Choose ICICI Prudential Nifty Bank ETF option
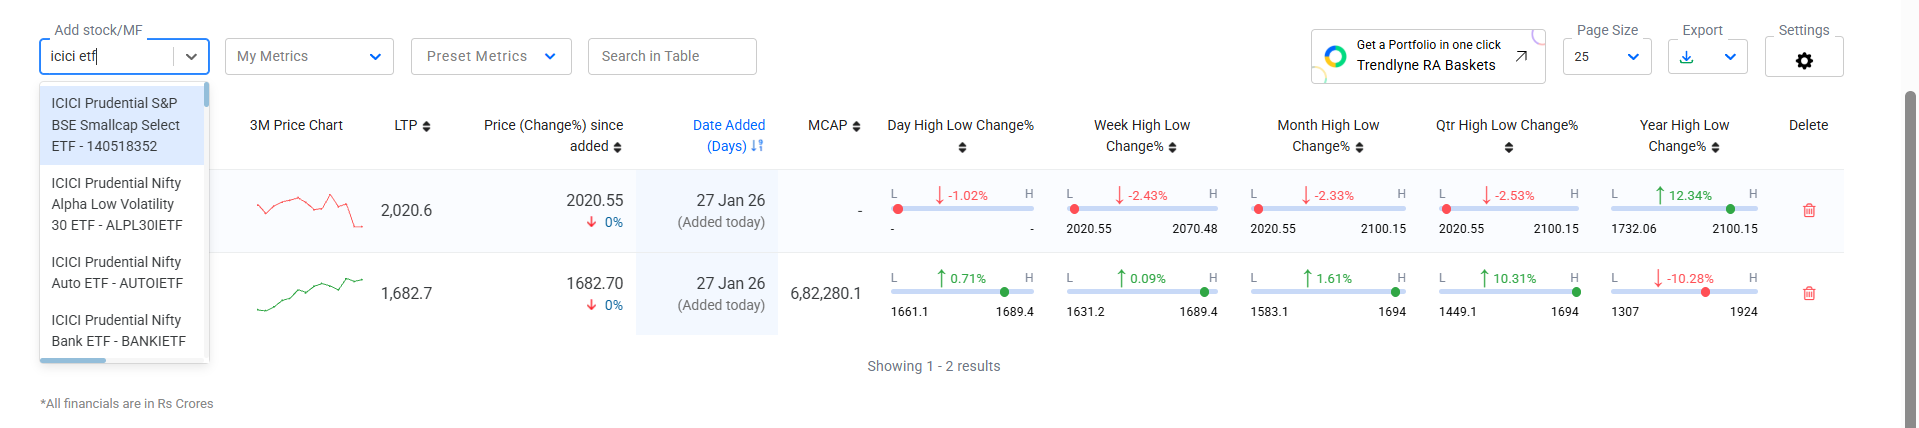This screenshot has width=1919, height=428. (118, 330)
